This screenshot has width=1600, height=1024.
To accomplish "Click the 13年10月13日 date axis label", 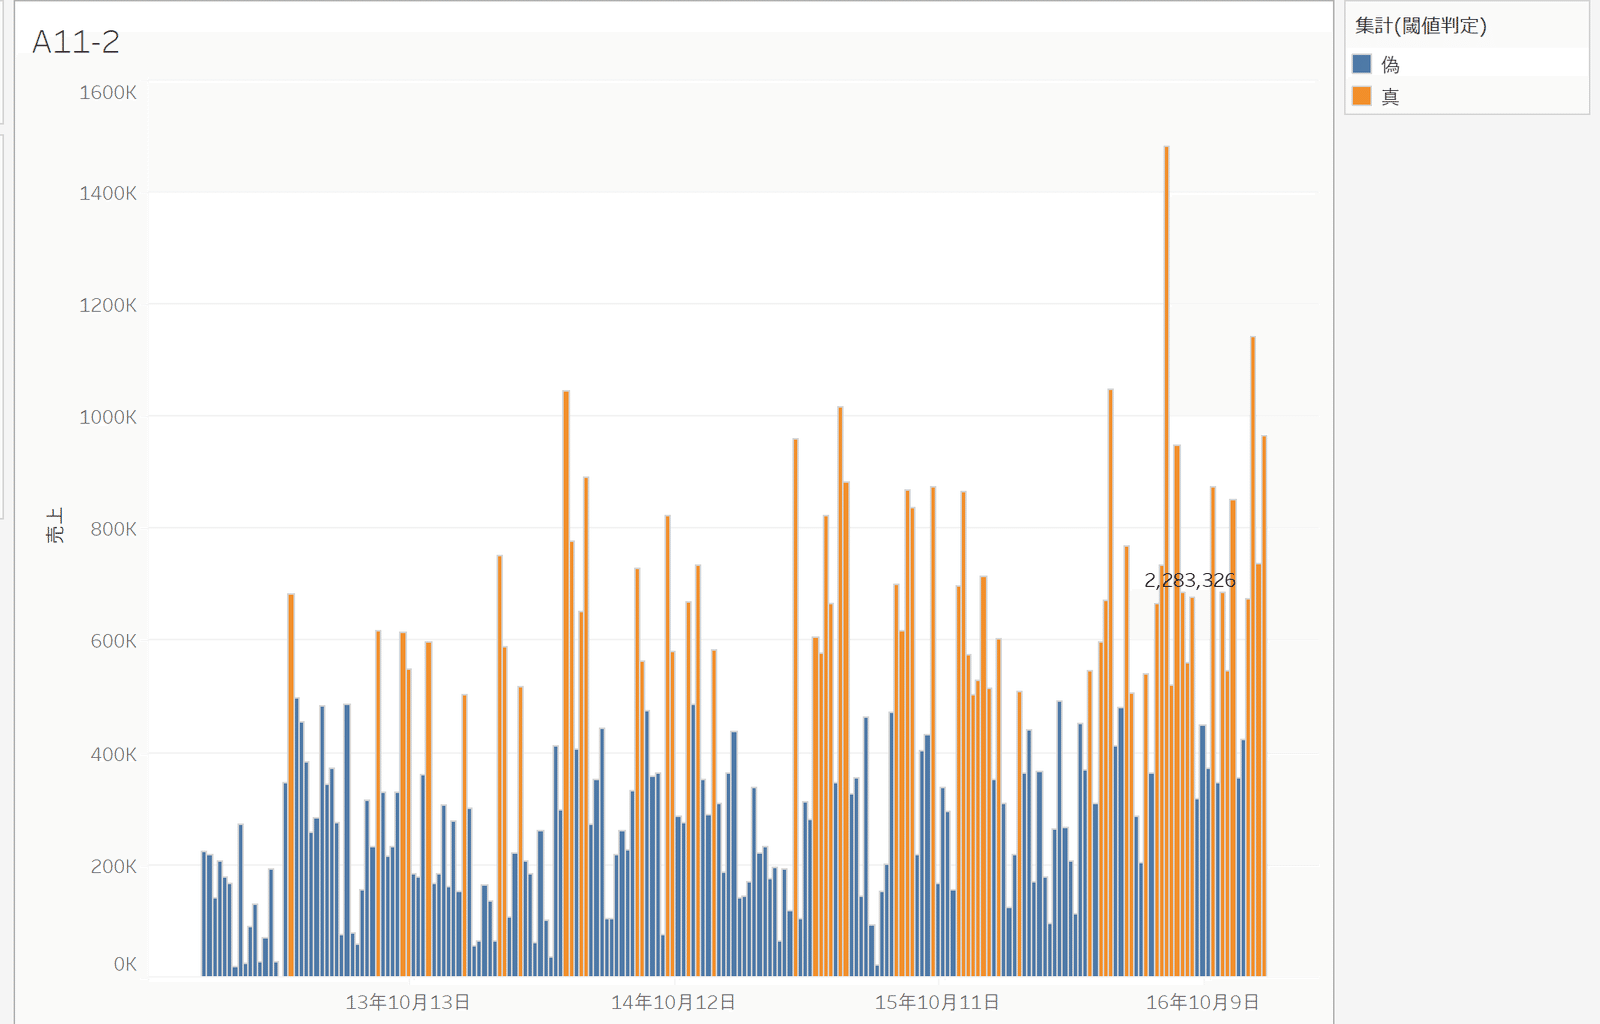I will click(x=408, y=1002).
